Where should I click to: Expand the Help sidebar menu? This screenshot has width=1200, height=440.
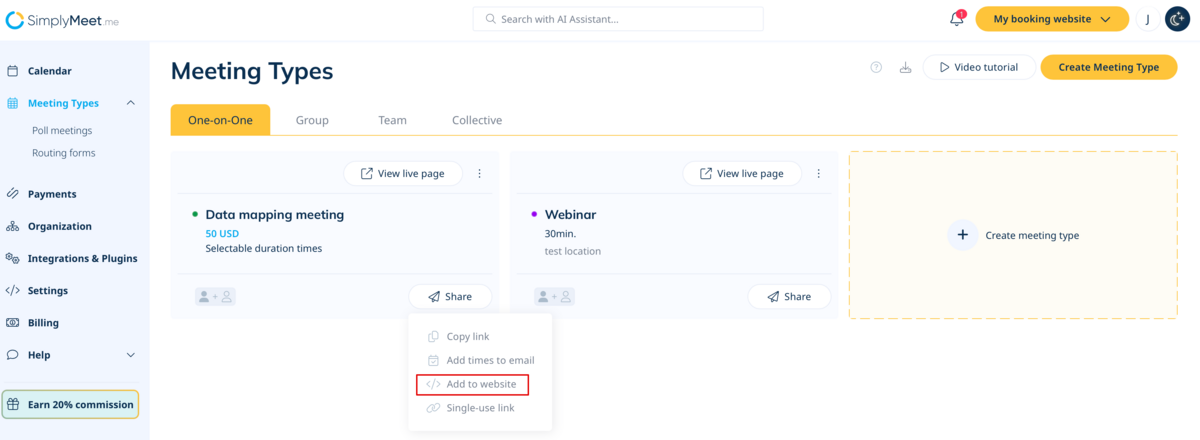(131, 355)
